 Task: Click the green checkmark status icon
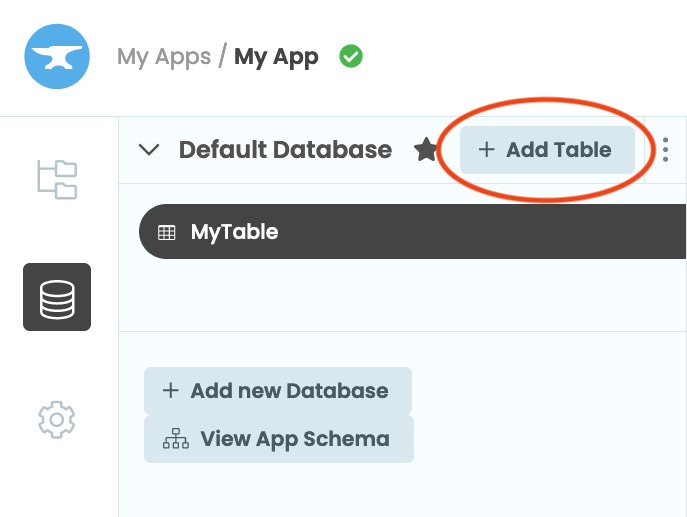point(350,56)
